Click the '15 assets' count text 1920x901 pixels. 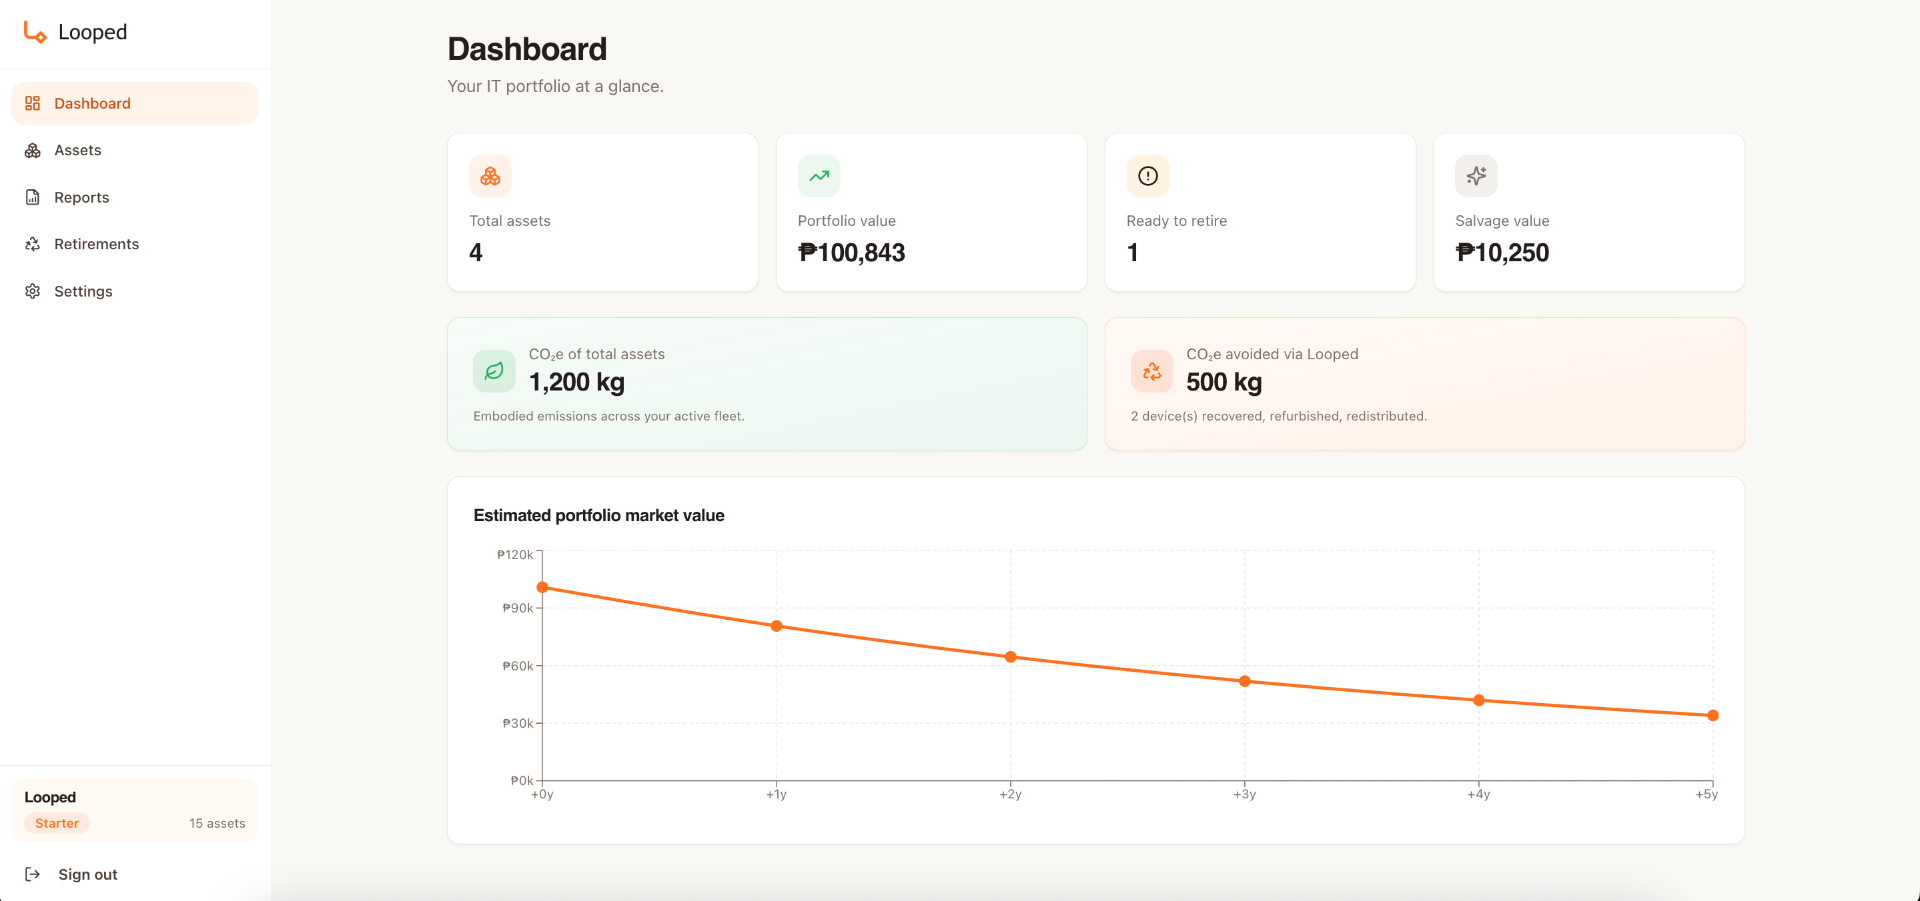click(217, 823)
